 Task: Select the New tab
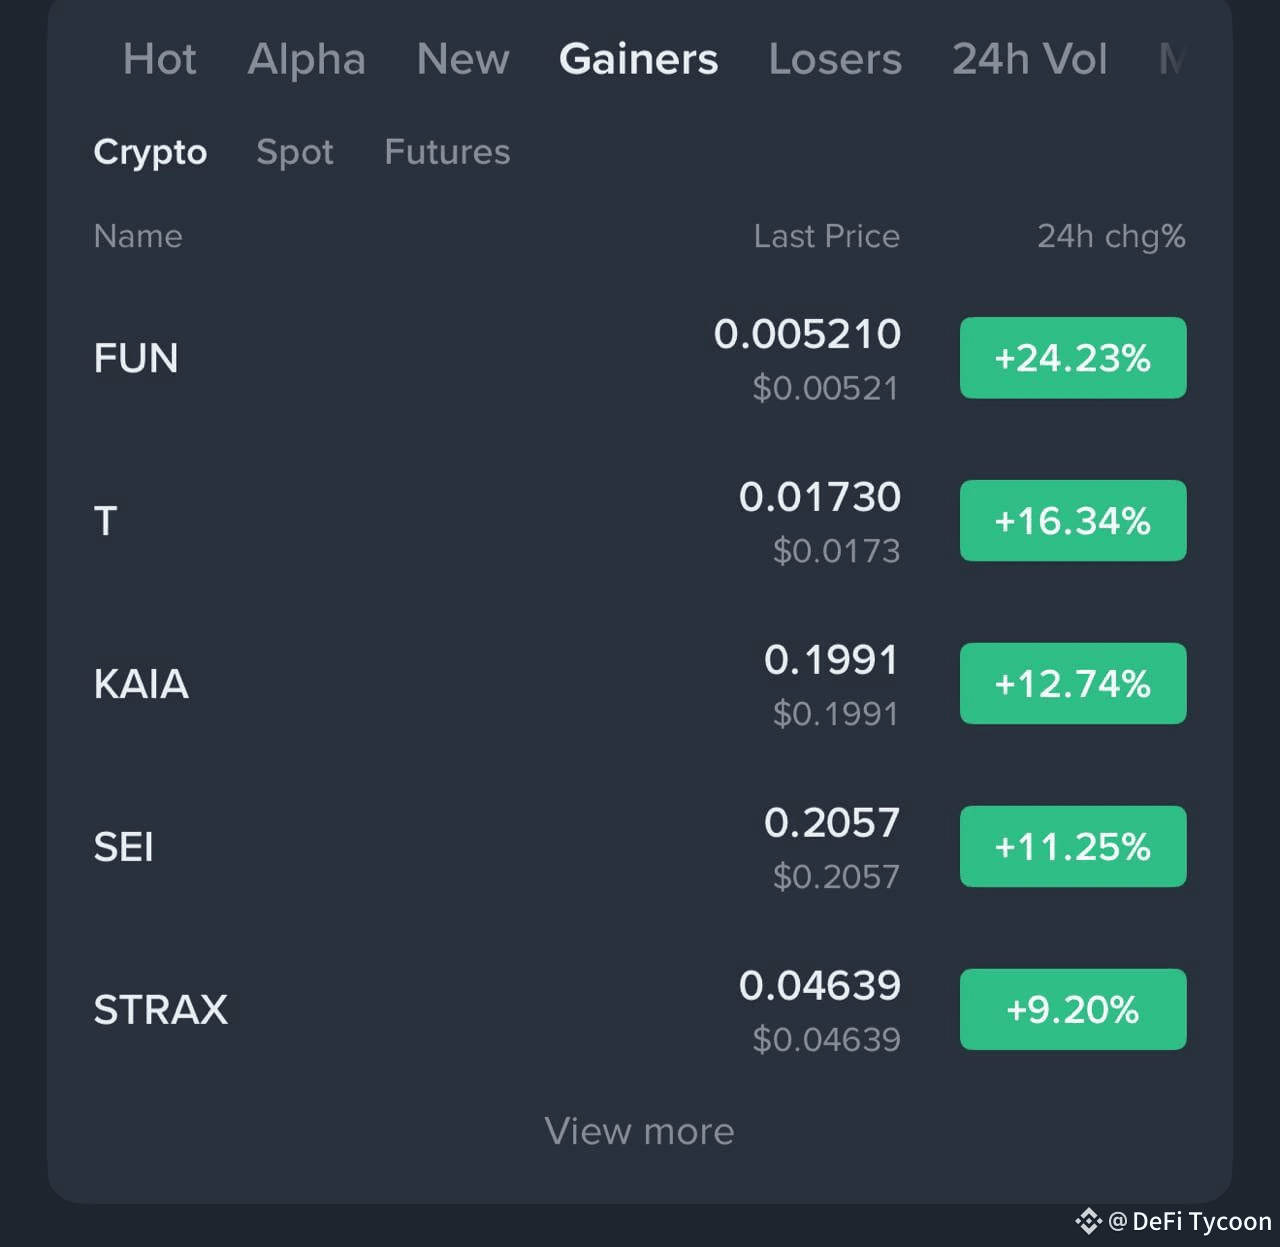pos(463,59)
